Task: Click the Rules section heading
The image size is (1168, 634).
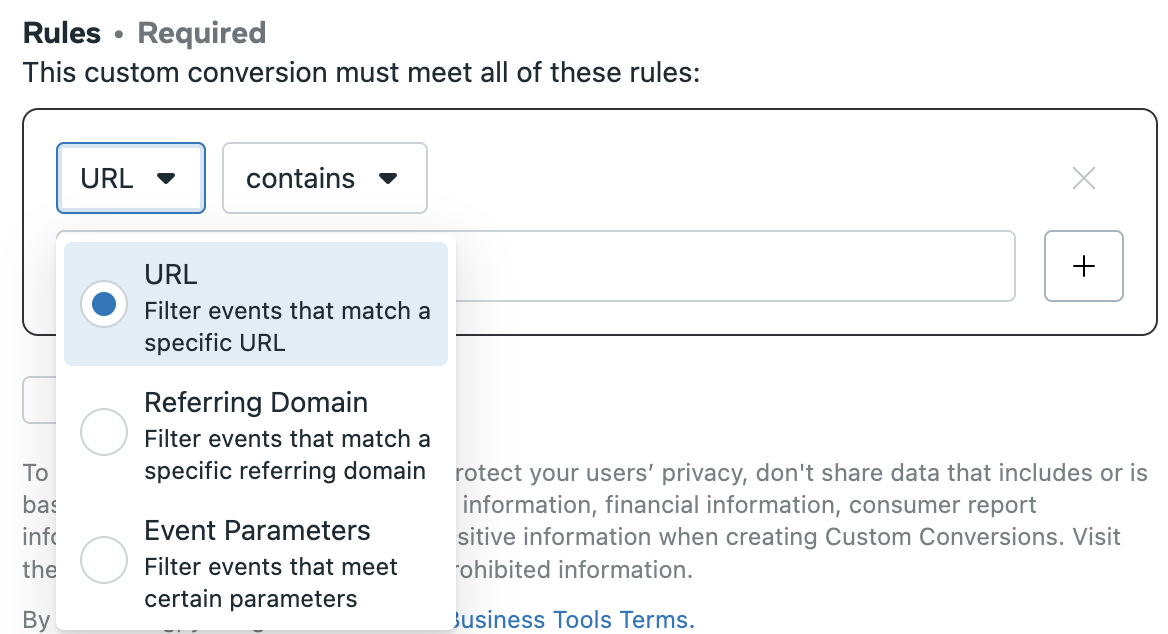Action: pos(62,33)
